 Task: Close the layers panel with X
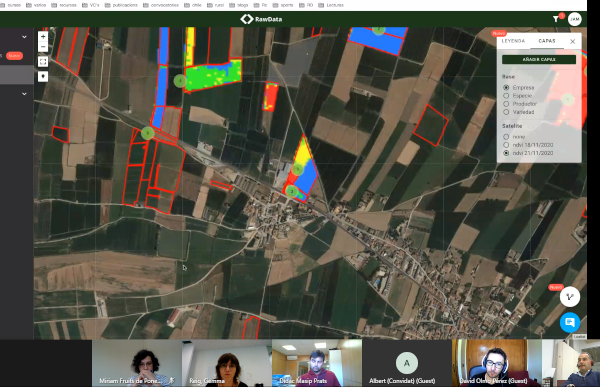(x=572, y=41)
